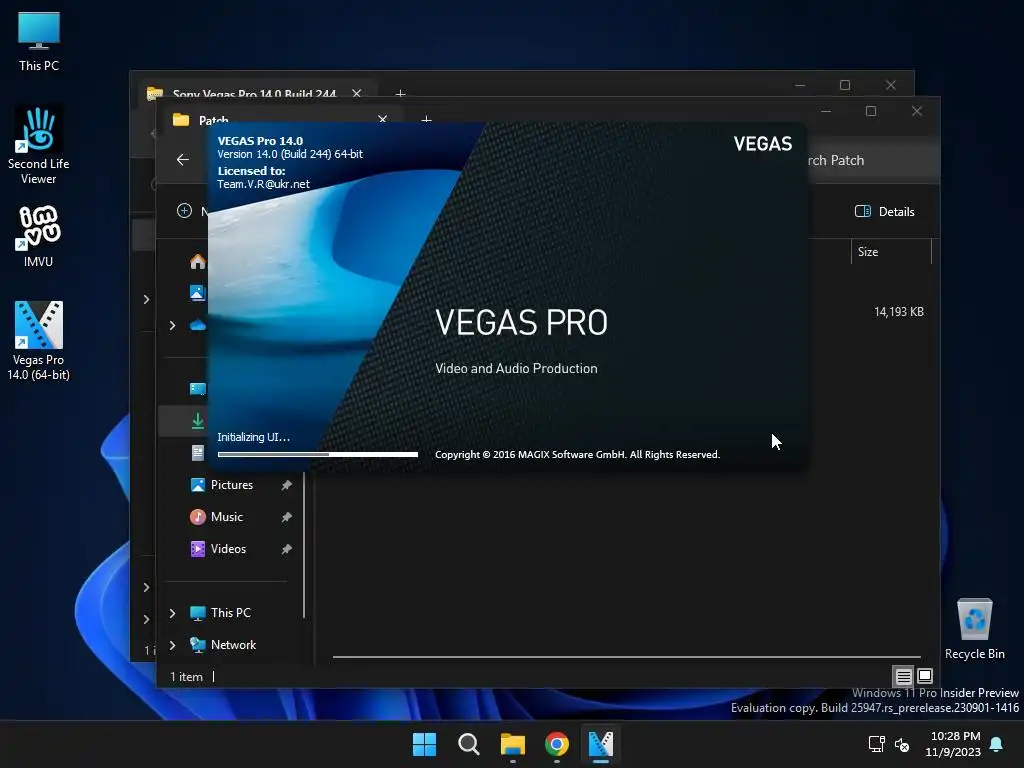
Task: Click the 14,193 KB file size
Action: click(x=899, y=312)
